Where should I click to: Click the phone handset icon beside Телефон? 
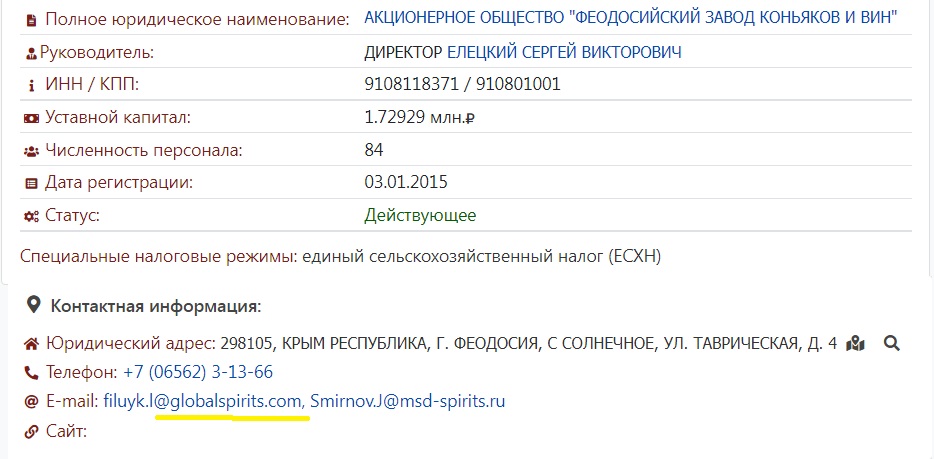[32, 373]
